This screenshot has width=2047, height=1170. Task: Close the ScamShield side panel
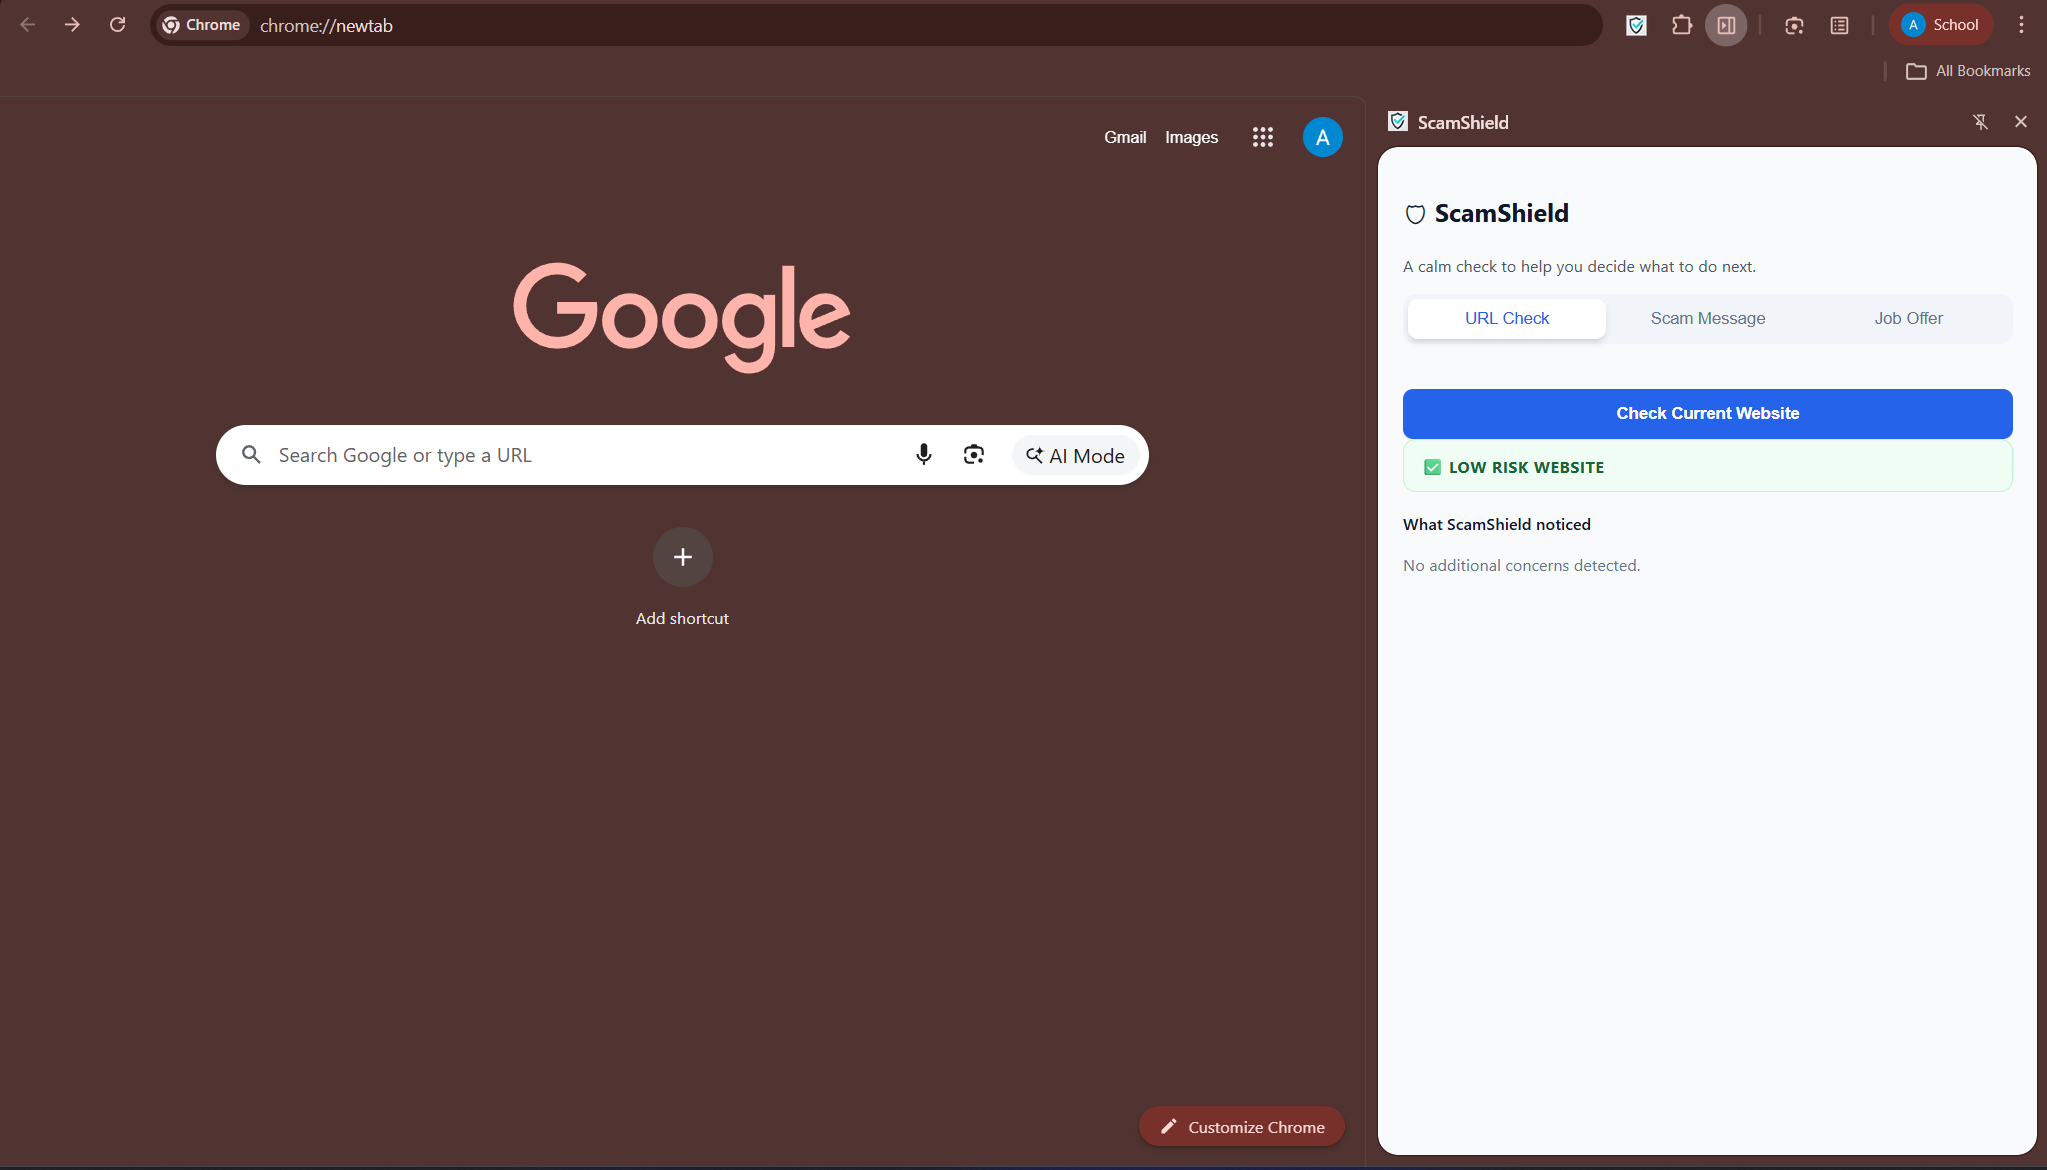pos(2021,122)
